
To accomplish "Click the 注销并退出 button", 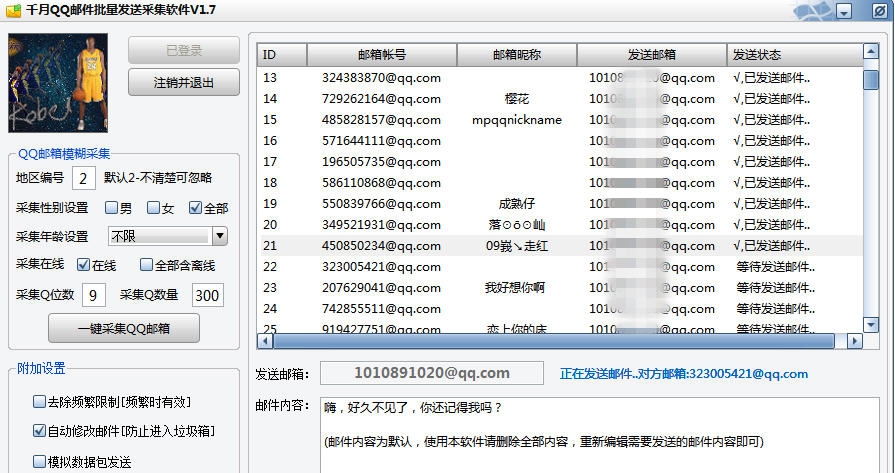I will pyautogui.click(x=184, y=82).
